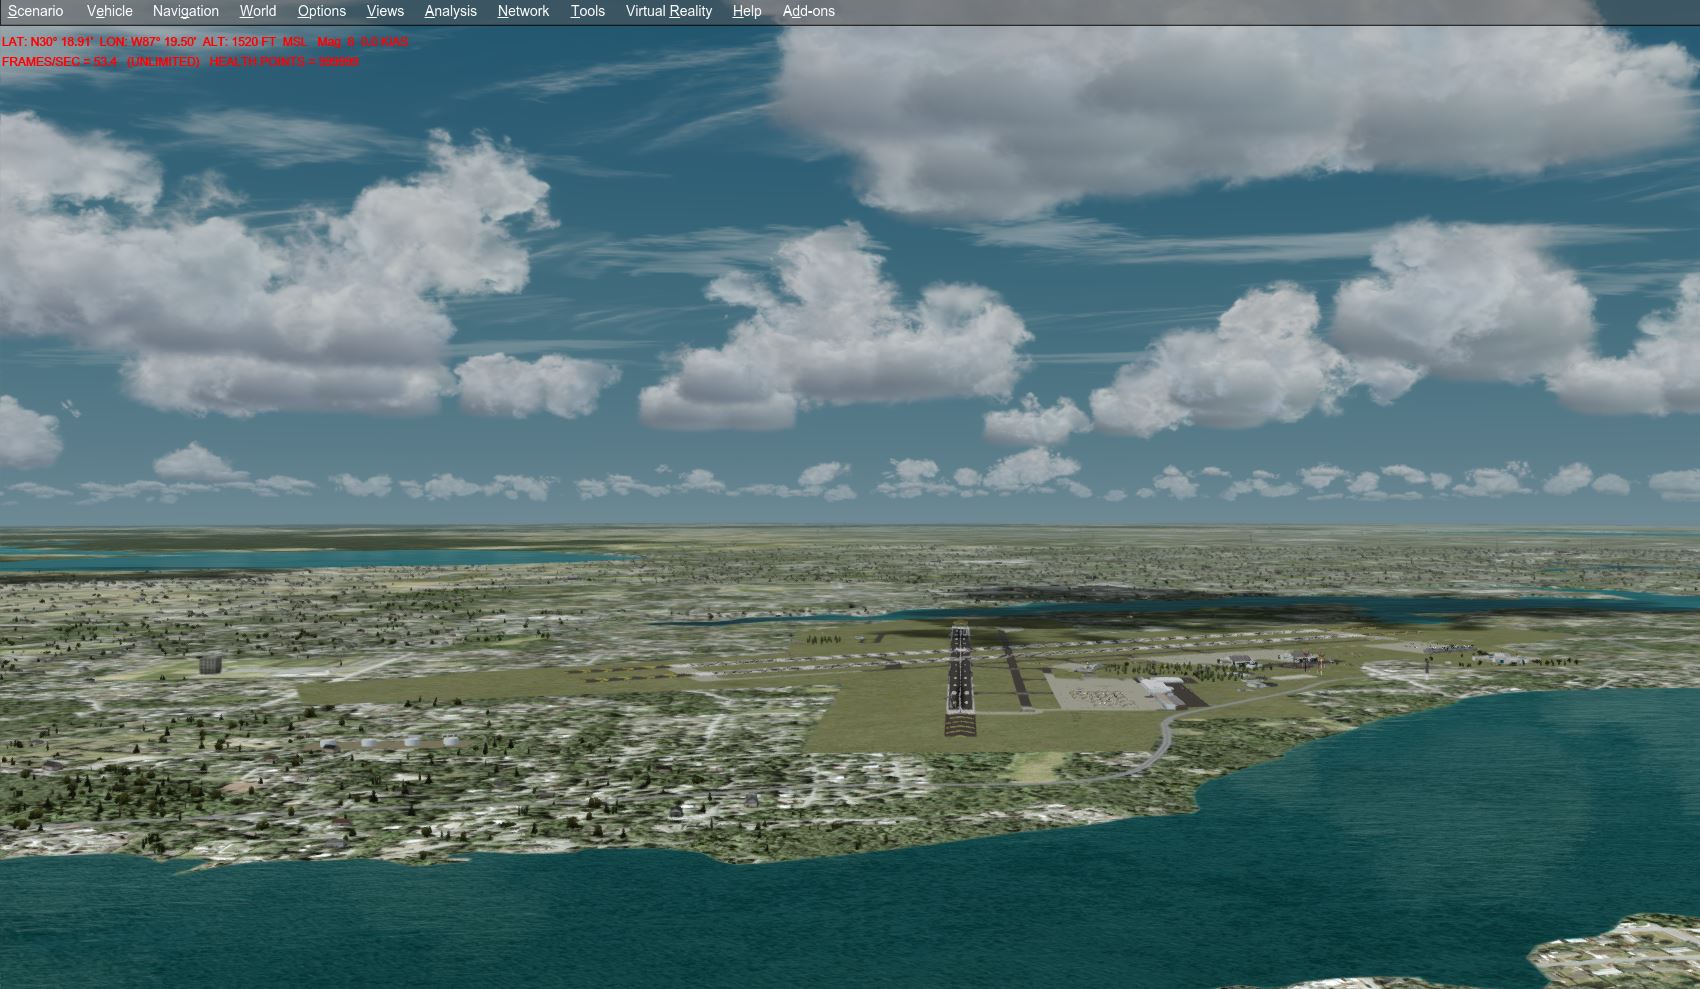The height and width of the screenshot is (989, 1700).
Task: Expand the Tools menu
Action: point(587,11)
